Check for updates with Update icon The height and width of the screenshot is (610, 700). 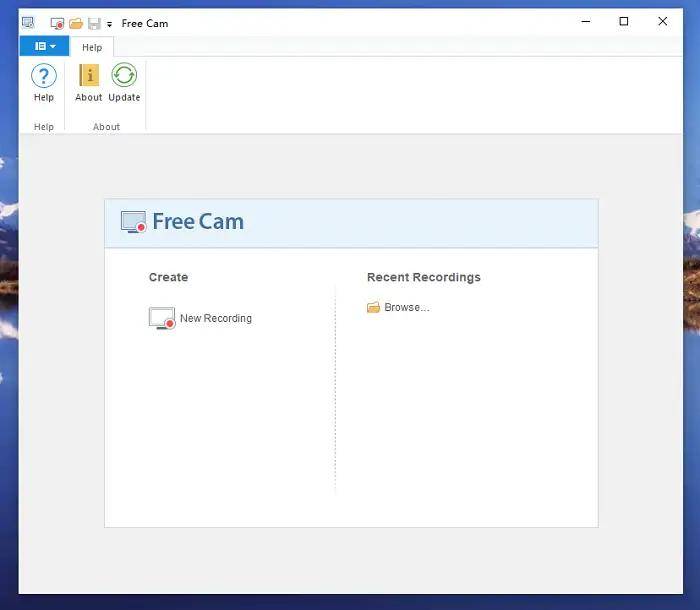click(124, 83)
